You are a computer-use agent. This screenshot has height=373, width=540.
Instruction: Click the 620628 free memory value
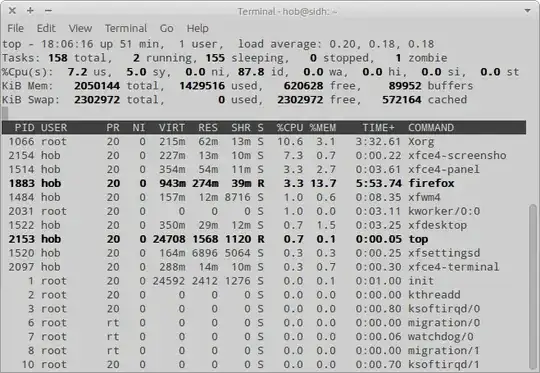(303, 86)
